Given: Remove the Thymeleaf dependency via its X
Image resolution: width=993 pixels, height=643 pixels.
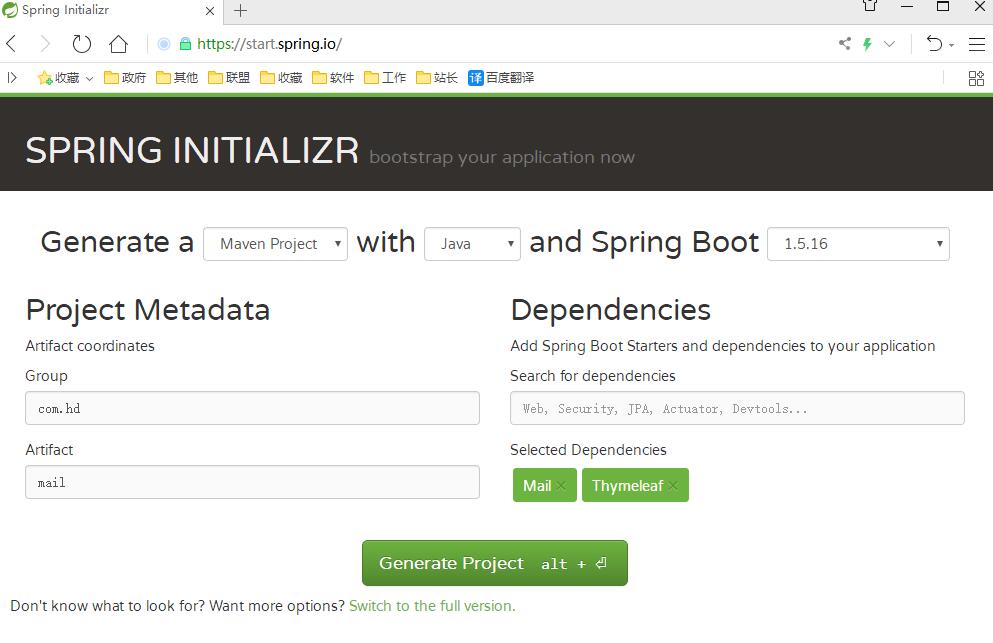Looking at the screenshot, I should point(673,486).
